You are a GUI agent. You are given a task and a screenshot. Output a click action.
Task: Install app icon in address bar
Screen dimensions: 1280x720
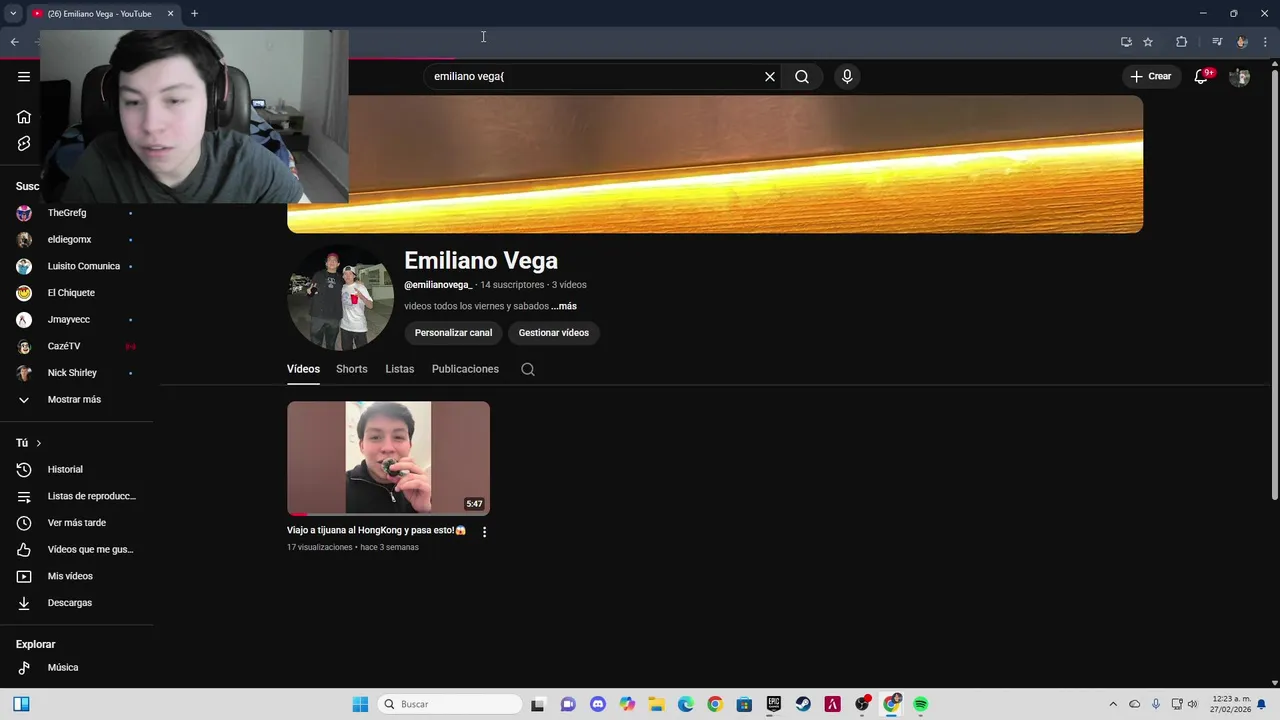[1126, 42]
